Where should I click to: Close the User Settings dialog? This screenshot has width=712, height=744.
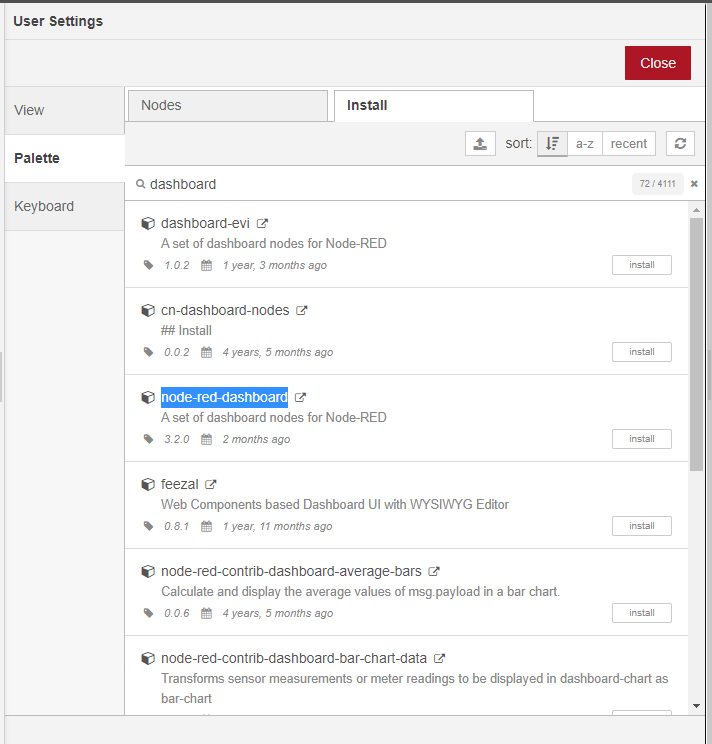[x=657, y=63]
